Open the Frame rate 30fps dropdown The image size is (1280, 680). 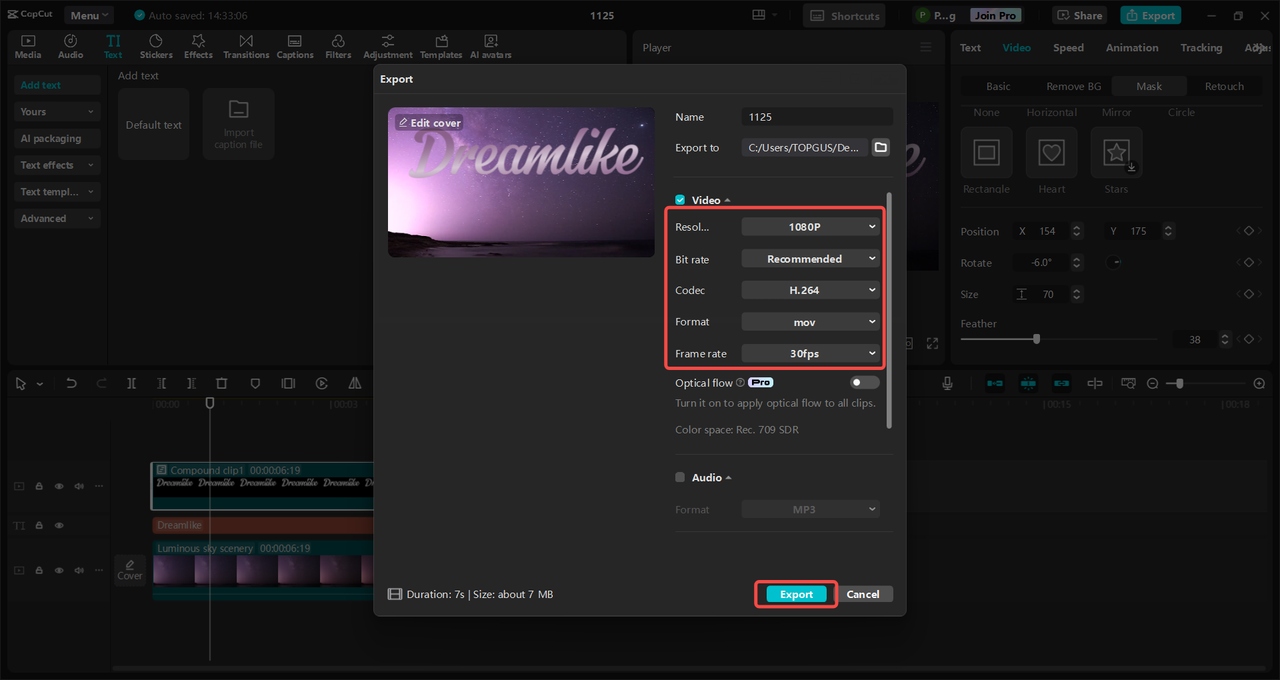811,353
